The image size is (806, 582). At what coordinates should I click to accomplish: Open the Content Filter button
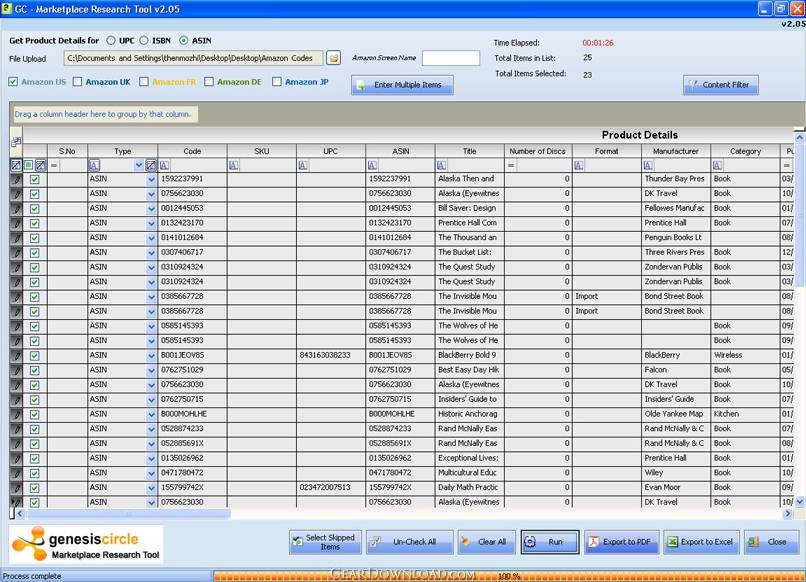pos(721,85)
